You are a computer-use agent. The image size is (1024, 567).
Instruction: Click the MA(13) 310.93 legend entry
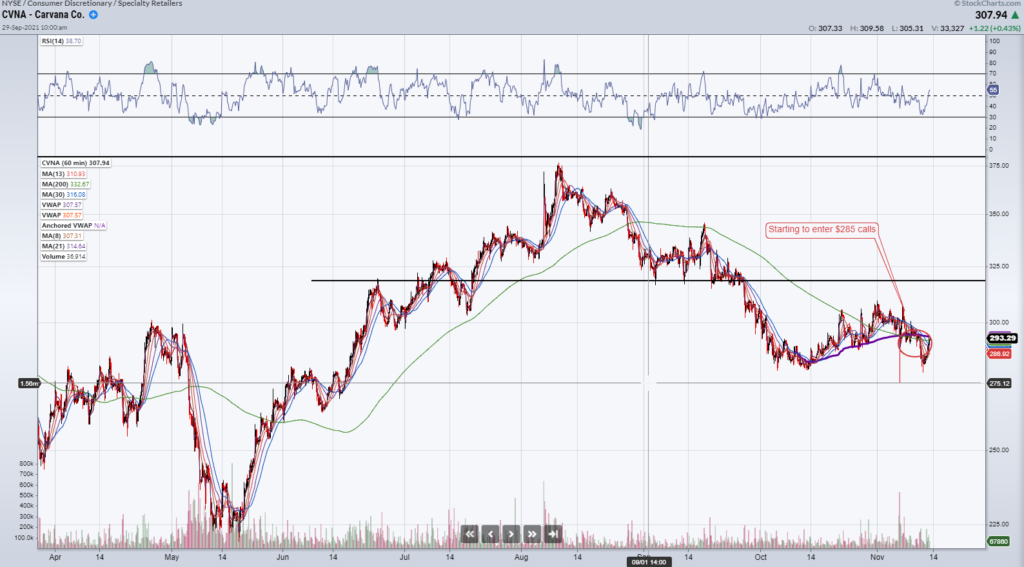63,174
